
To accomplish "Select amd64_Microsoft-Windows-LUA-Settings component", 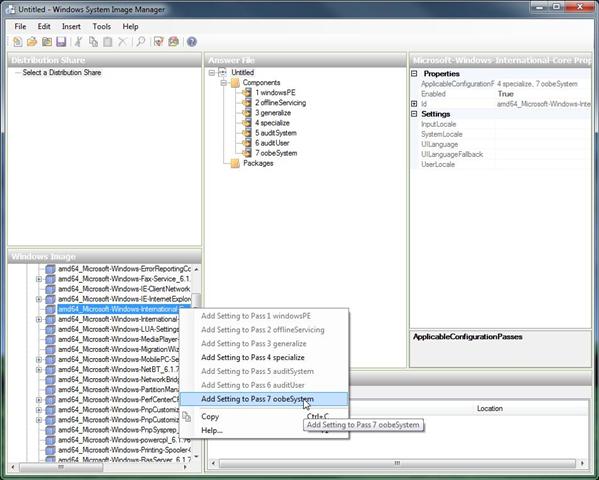I will (x=118, y=329).
